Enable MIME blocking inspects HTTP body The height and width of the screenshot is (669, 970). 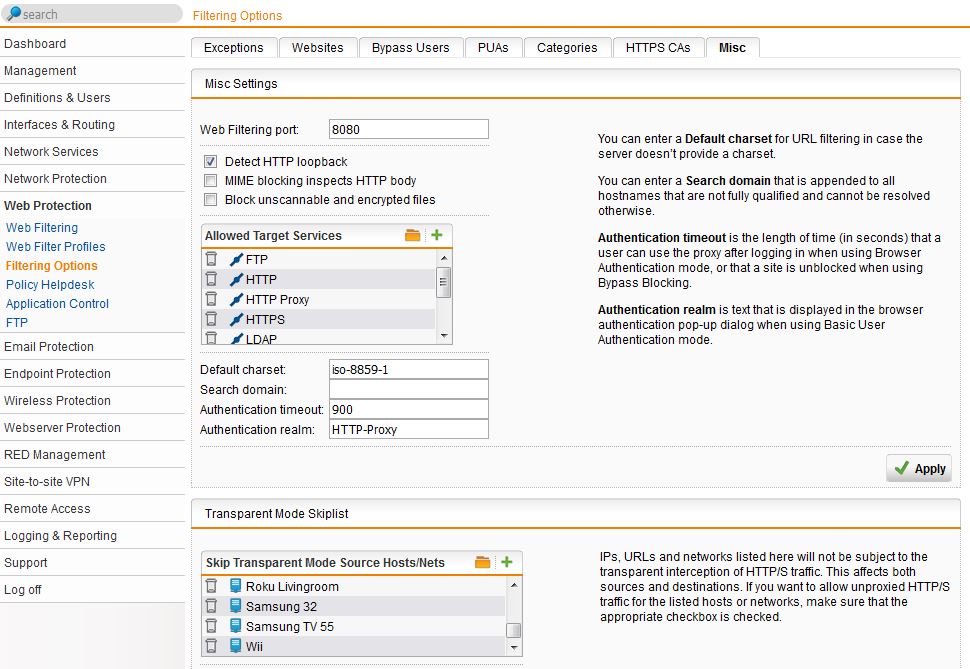211,181
